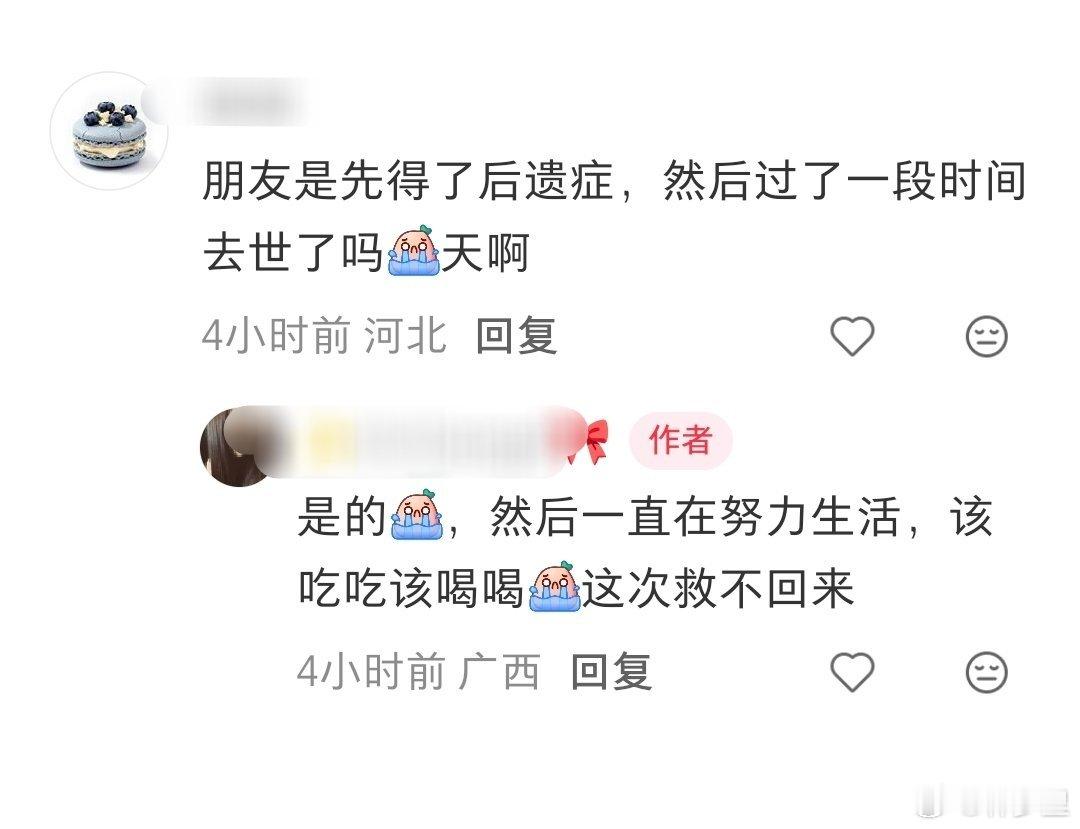
Task: Tap the crying emoji before 这次救不回来
Action: (x=554, y=587)
